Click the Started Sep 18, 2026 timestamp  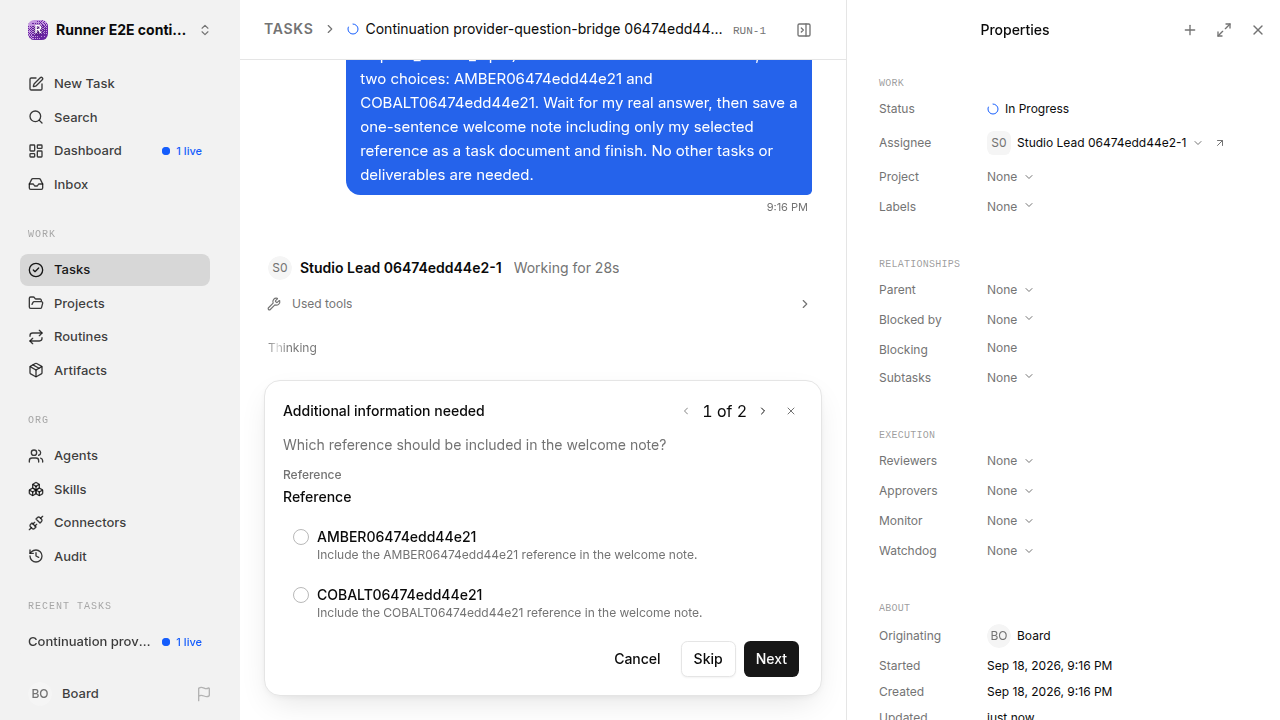pyautogui.click(x=1049, y=666)
